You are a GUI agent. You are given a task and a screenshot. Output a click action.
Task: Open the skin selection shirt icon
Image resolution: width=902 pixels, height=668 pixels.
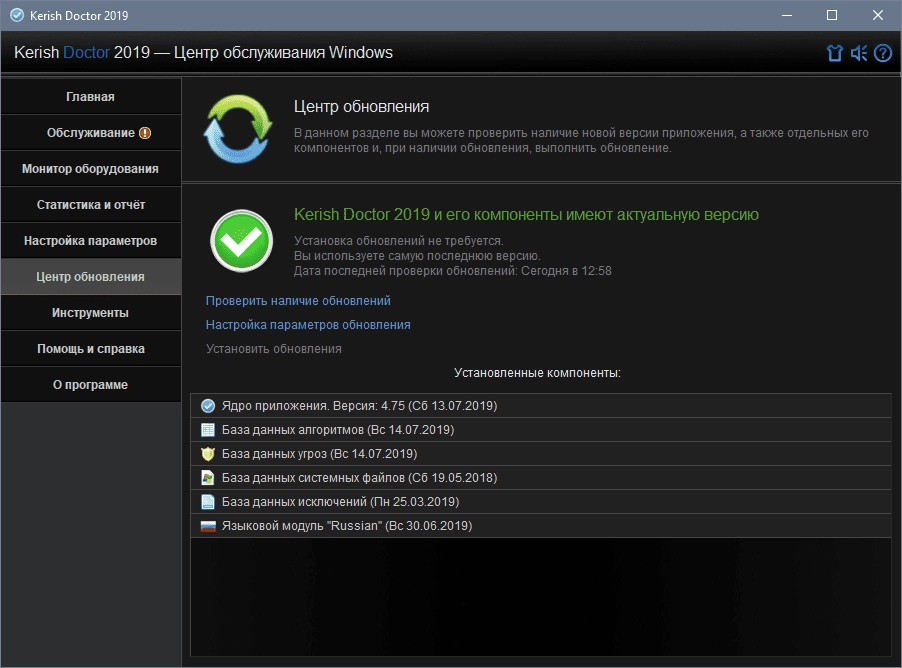tap(834, 53)
